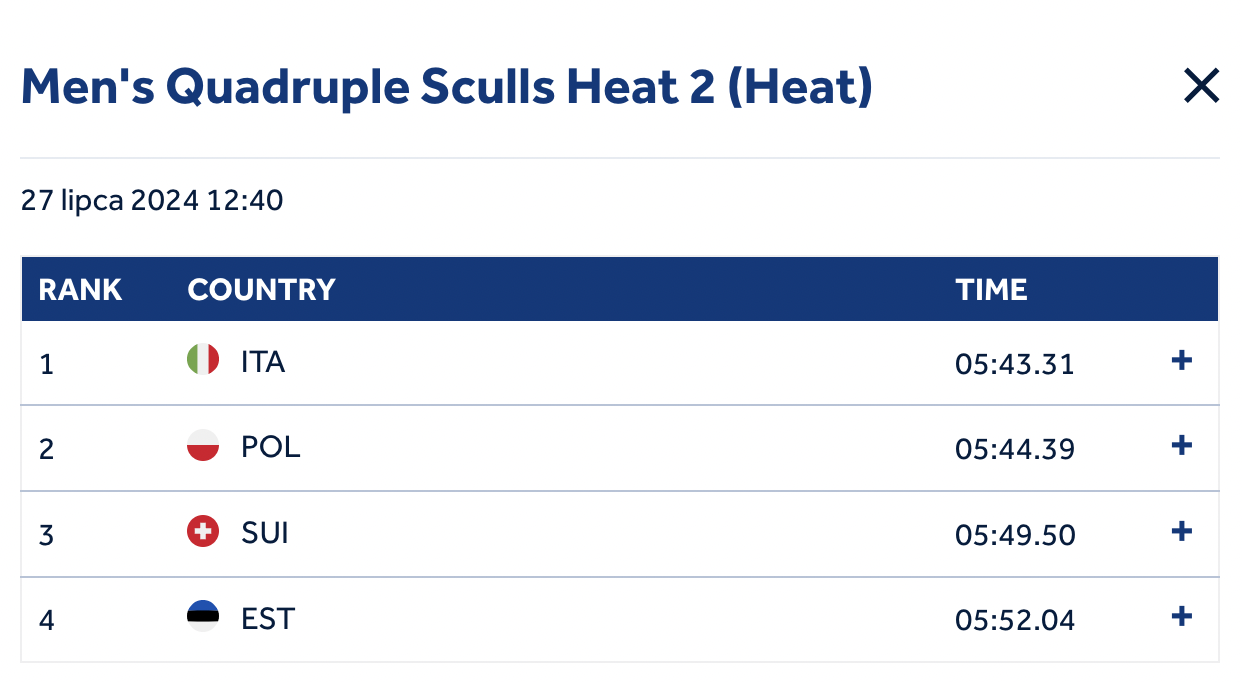Select the 05:52.04 time for Estonia
This screenshot has height=682, width=1242.
(1015, 621)
